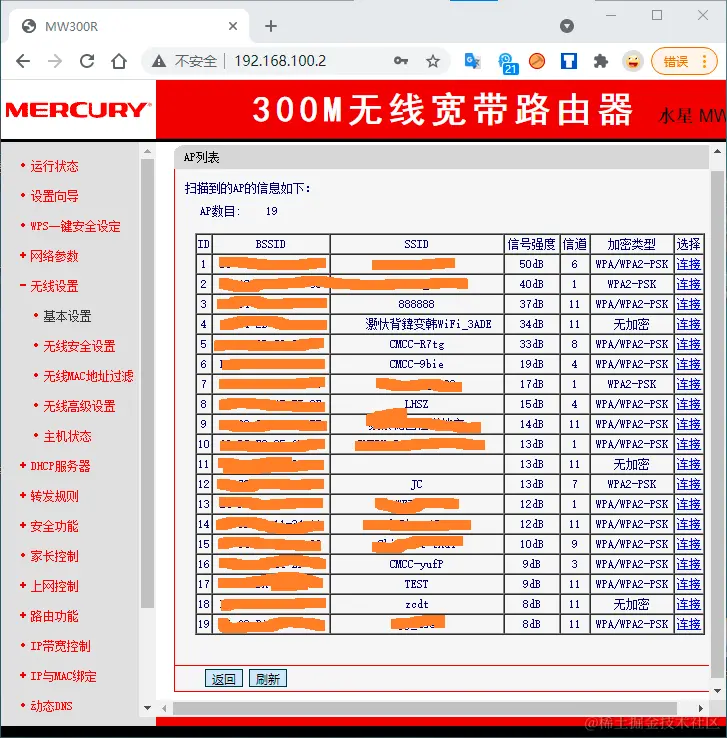Click the sidebar scroll down arrow
The image size is (727, 738).
(147, 707)
